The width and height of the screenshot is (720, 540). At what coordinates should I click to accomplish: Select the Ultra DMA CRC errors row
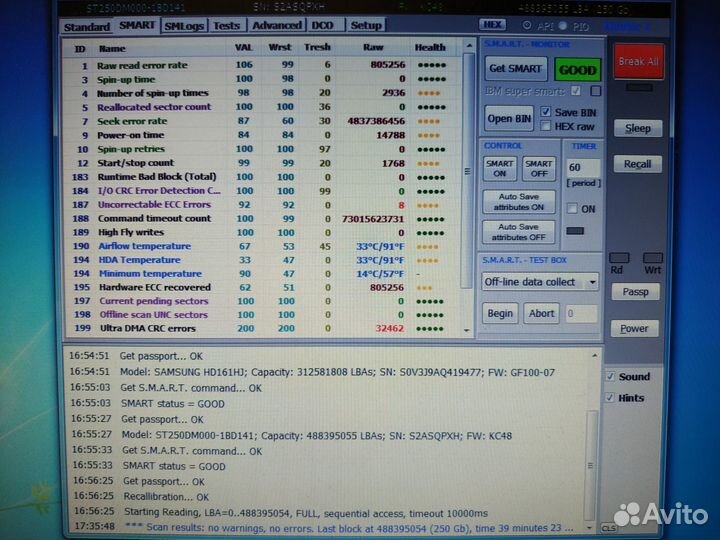264,328
